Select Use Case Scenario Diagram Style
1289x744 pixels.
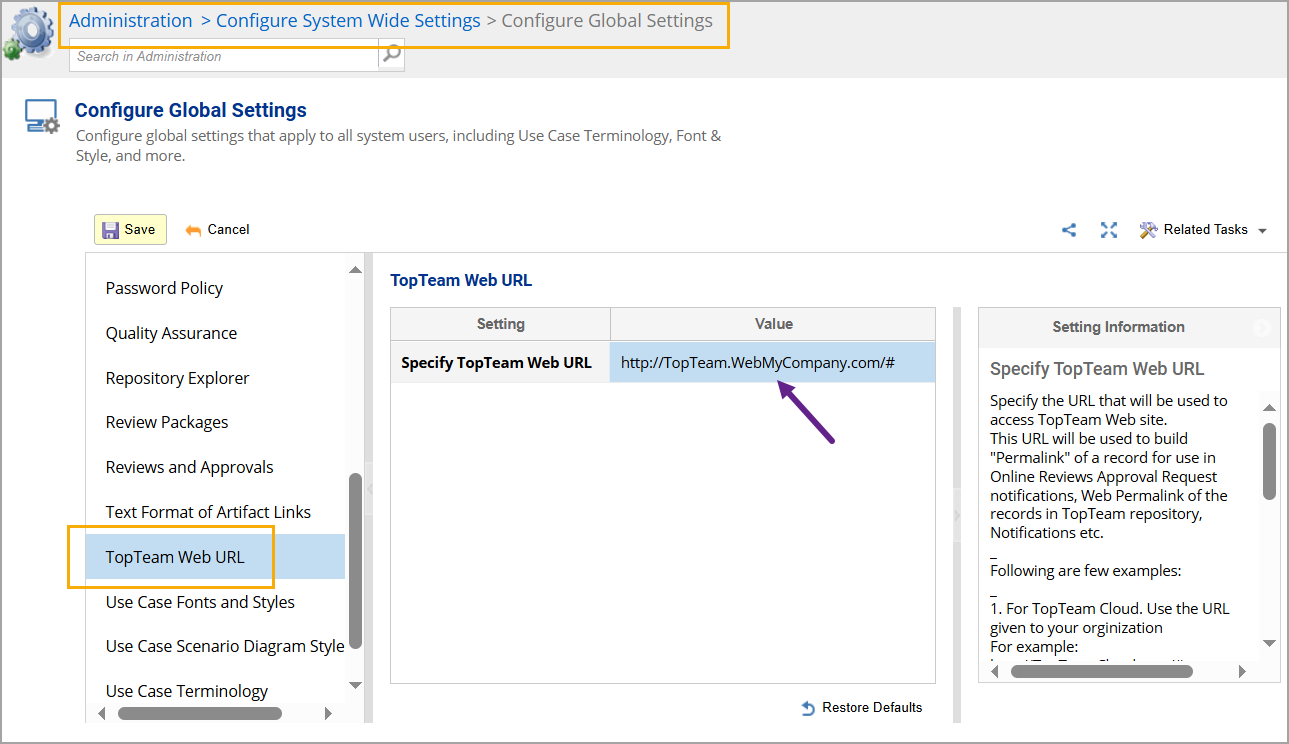225,646
